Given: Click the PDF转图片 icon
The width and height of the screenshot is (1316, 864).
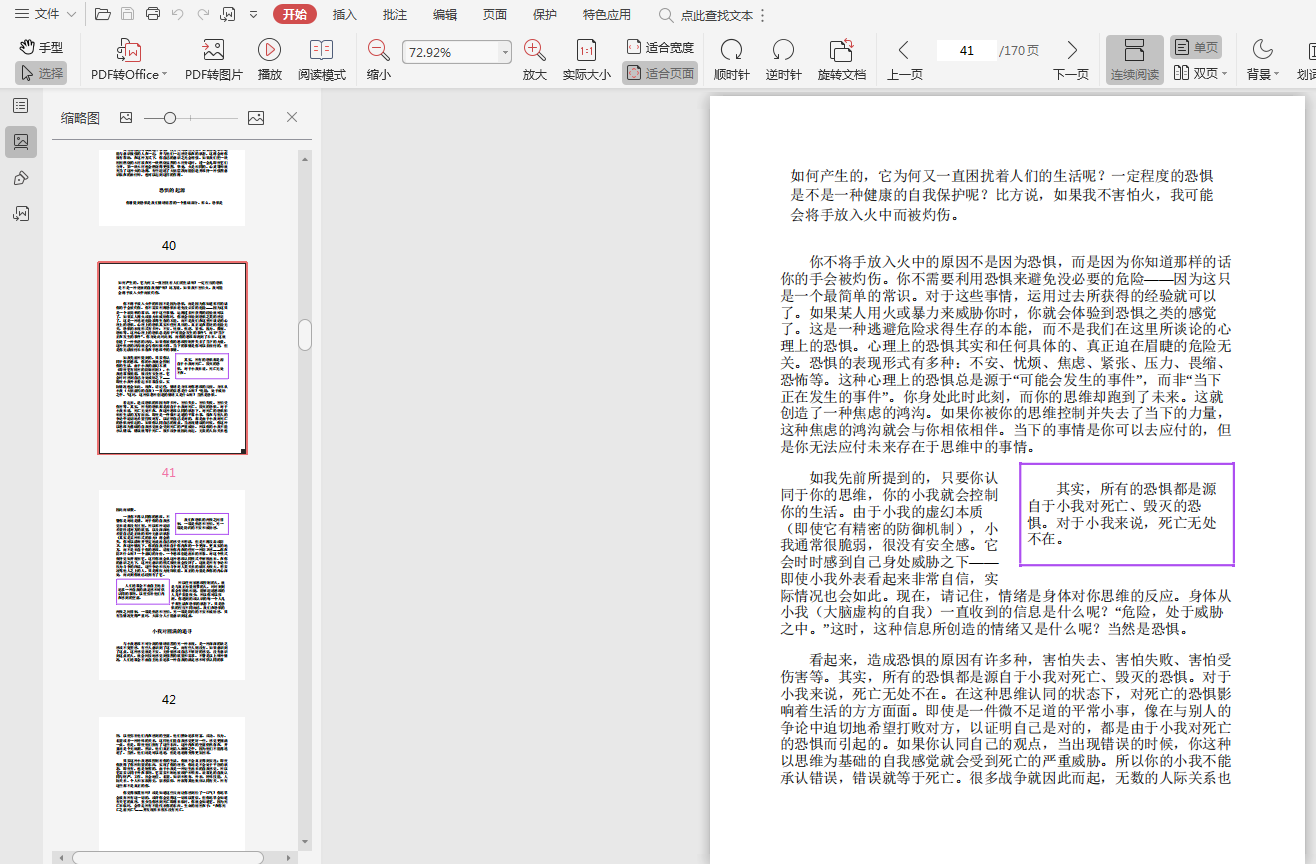Looking at the screenshot, I should pos(213,50).
